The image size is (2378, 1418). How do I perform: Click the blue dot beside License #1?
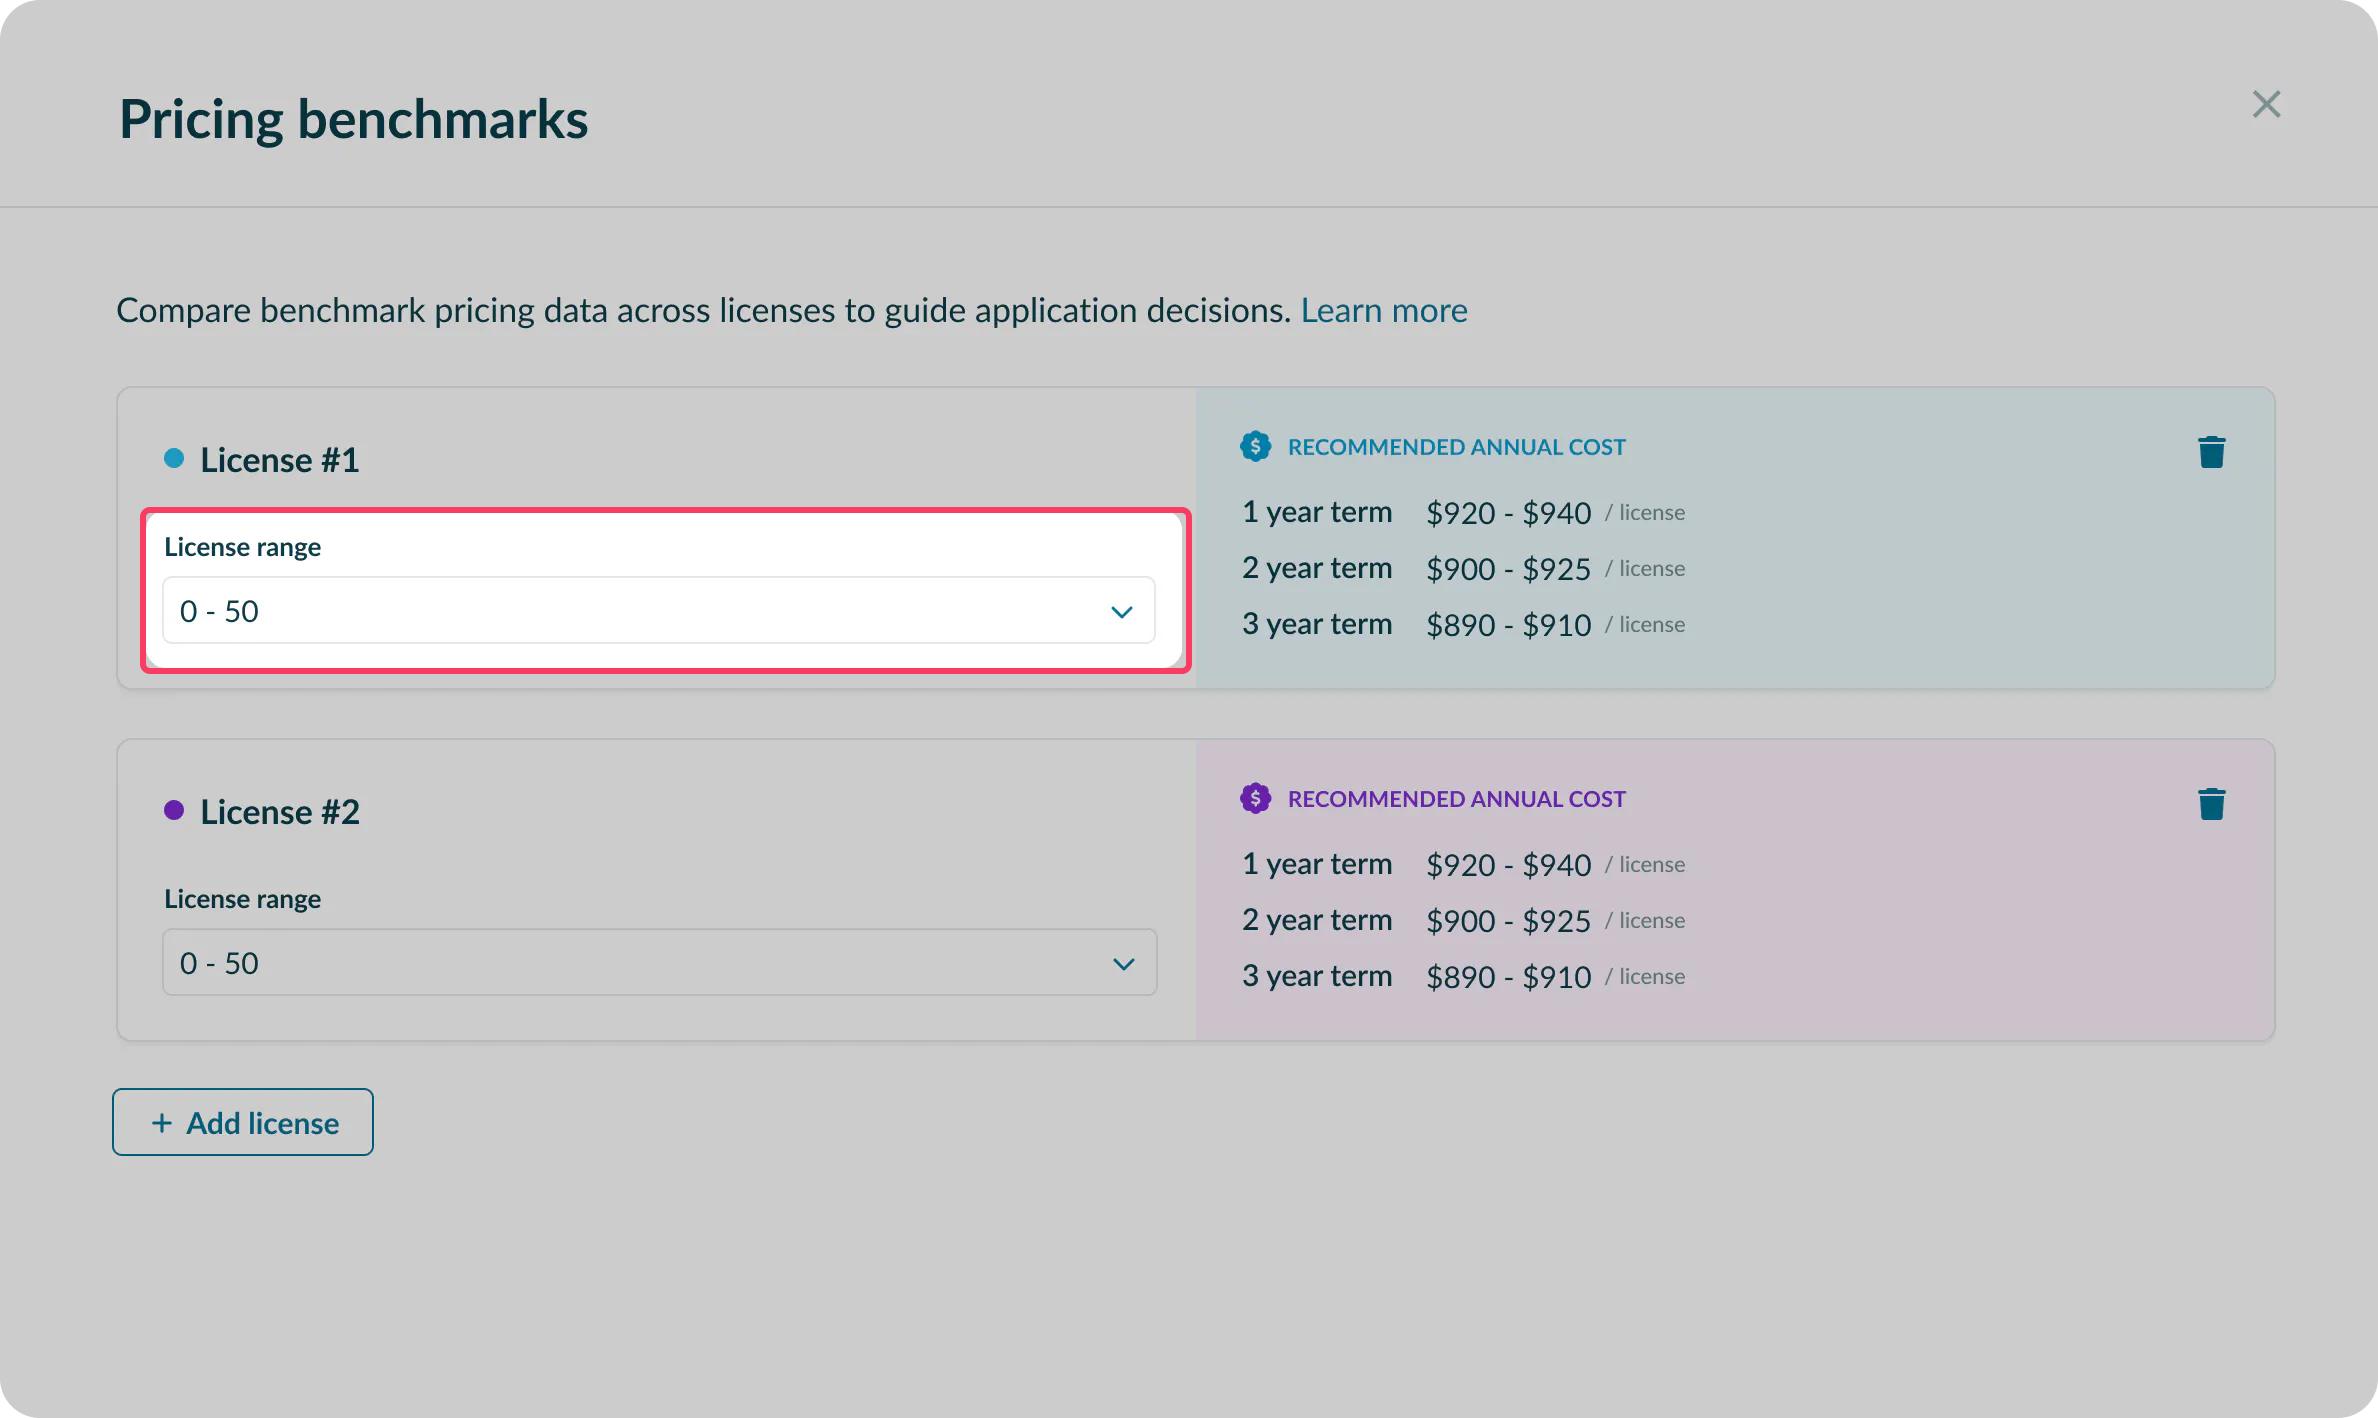pyautogui.click(x=174, y=459)
